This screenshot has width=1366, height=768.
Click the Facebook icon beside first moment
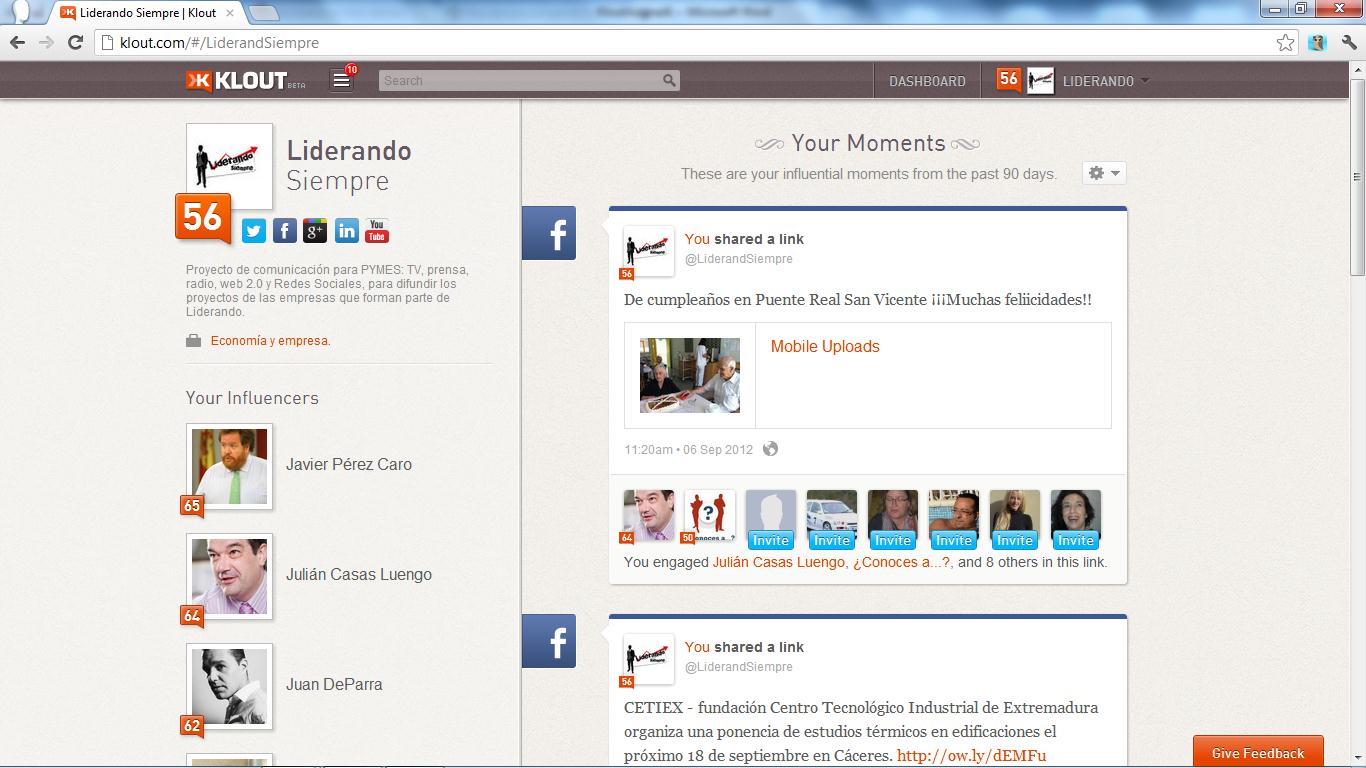pyautogui.click(x=549, y=233)
